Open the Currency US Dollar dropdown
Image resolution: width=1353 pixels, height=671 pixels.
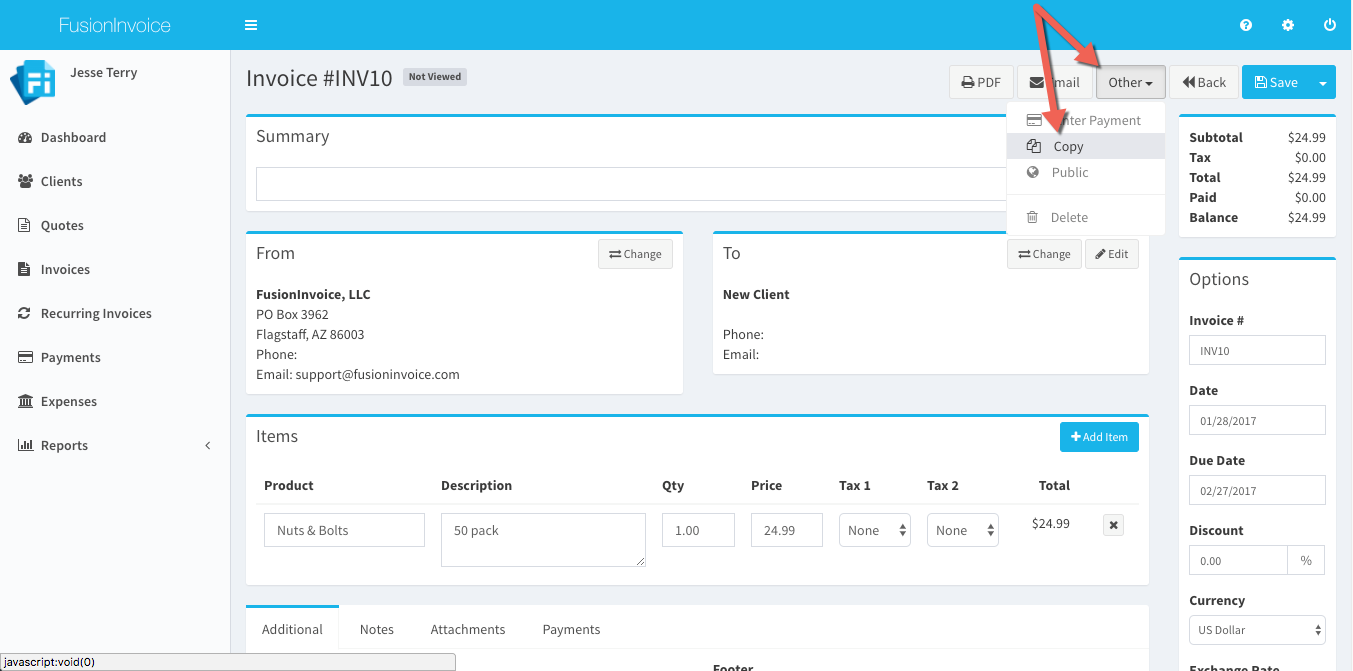tap(1257, 630)
